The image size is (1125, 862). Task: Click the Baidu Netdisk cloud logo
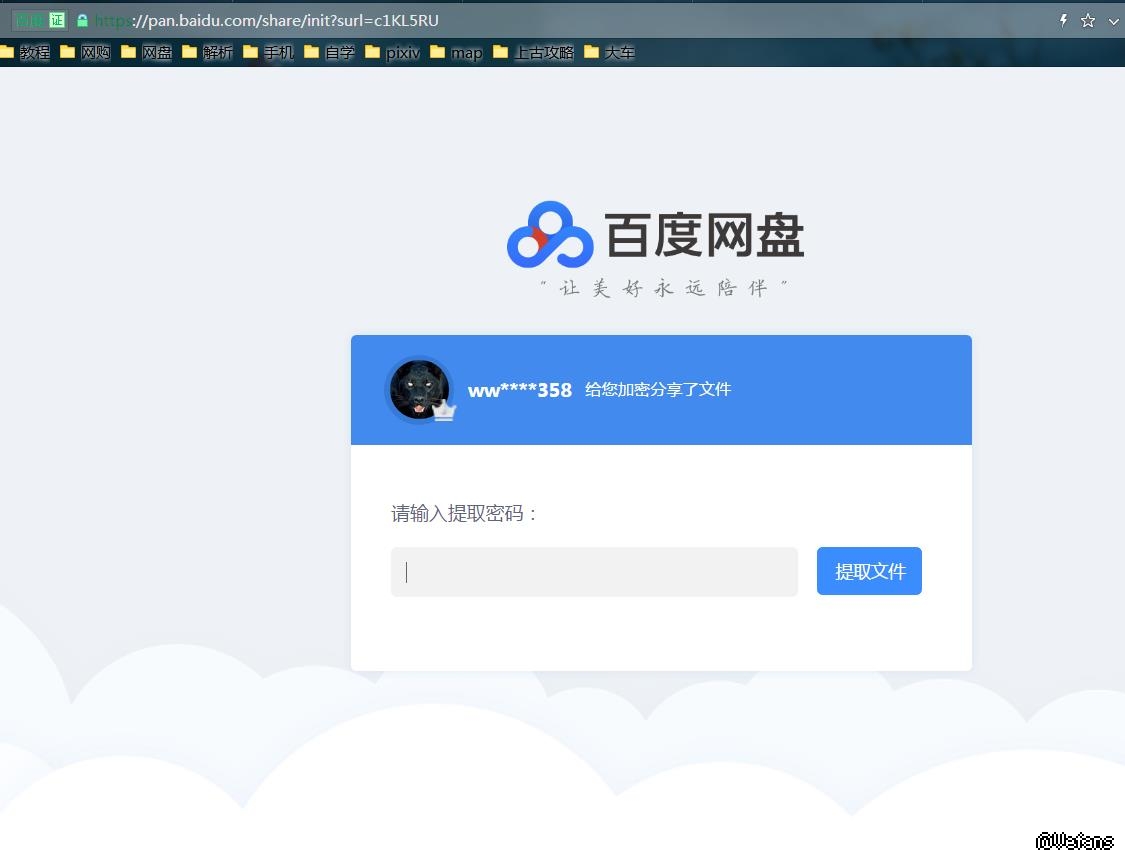click(550, 236)
